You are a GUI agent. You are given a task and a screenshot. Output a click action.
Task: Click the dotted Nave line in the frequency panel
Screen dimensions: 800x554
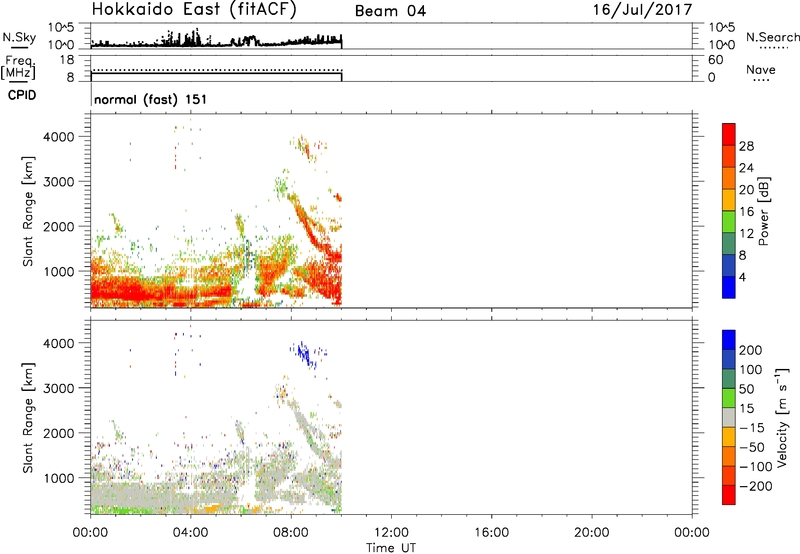[x=216, y=70]
